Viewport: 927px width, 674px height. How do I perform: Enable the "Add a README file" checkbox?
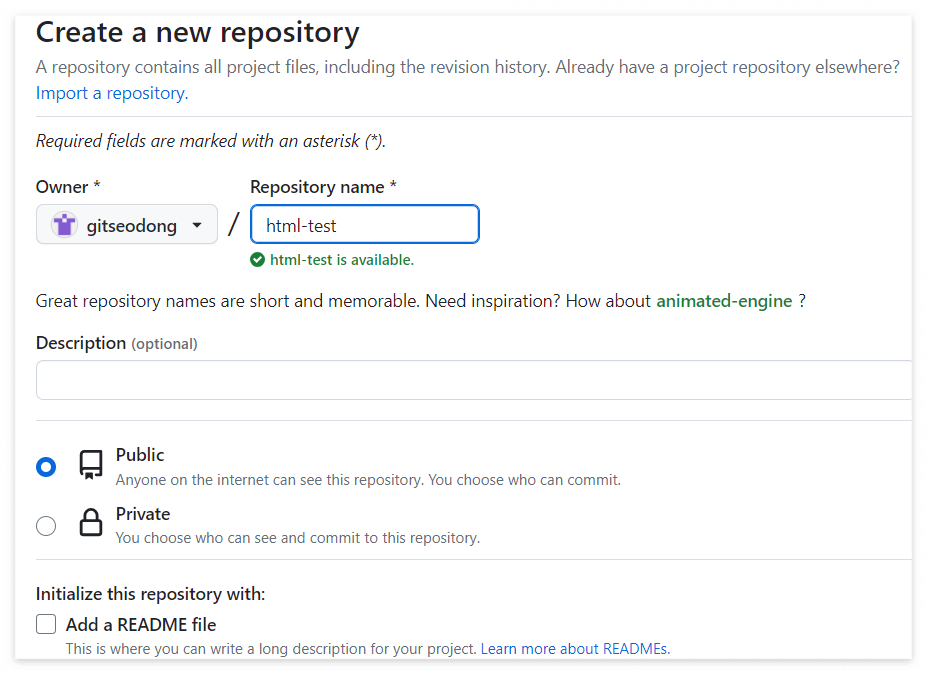click(x=46, y=623)
